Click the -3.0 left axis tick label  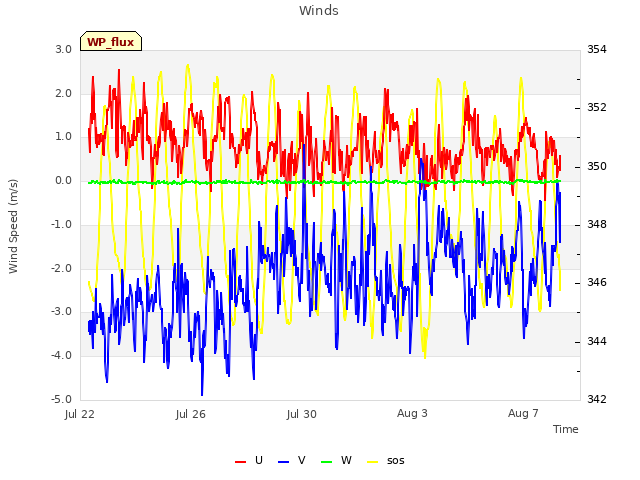[x=62, y=311]
